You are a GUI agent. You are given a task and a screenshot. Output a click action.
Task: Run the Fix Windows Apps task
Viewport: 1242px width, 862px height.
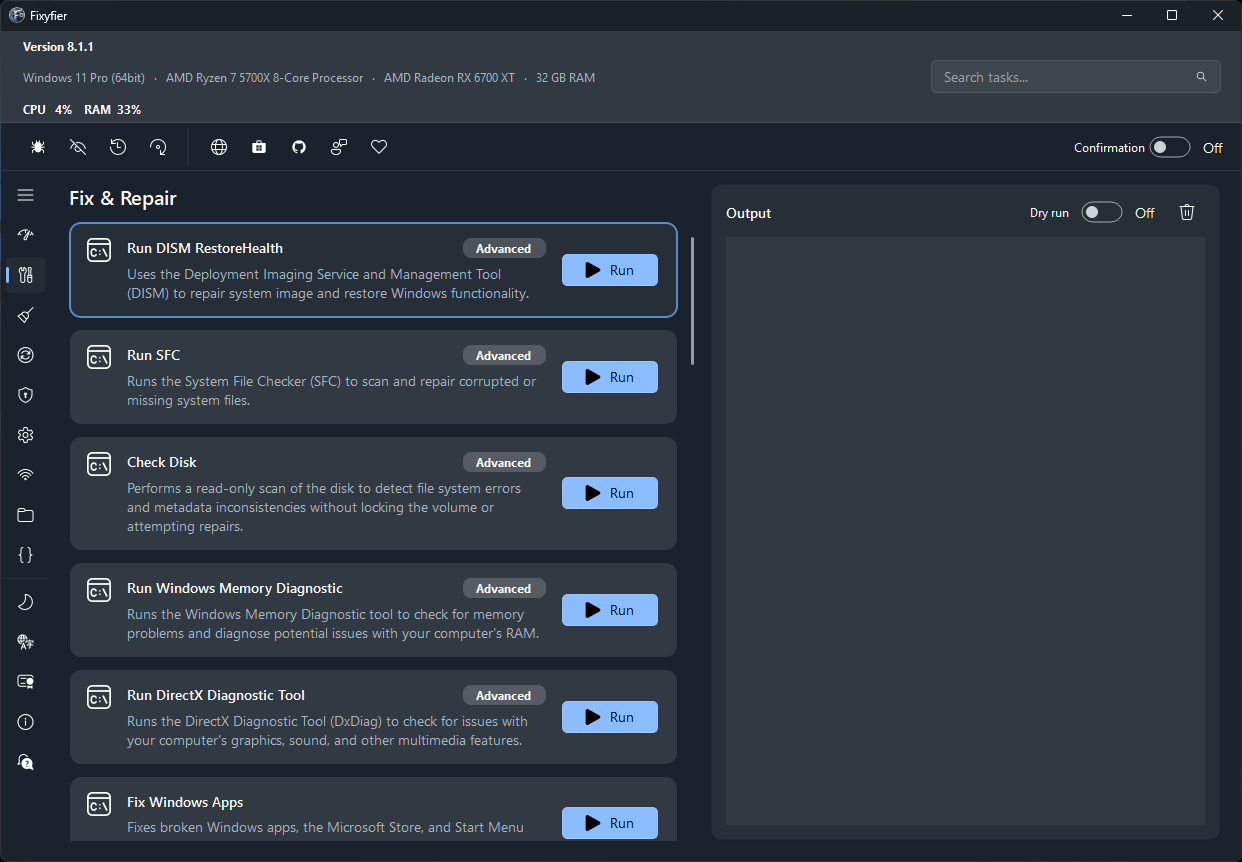(x=610, y=823)
